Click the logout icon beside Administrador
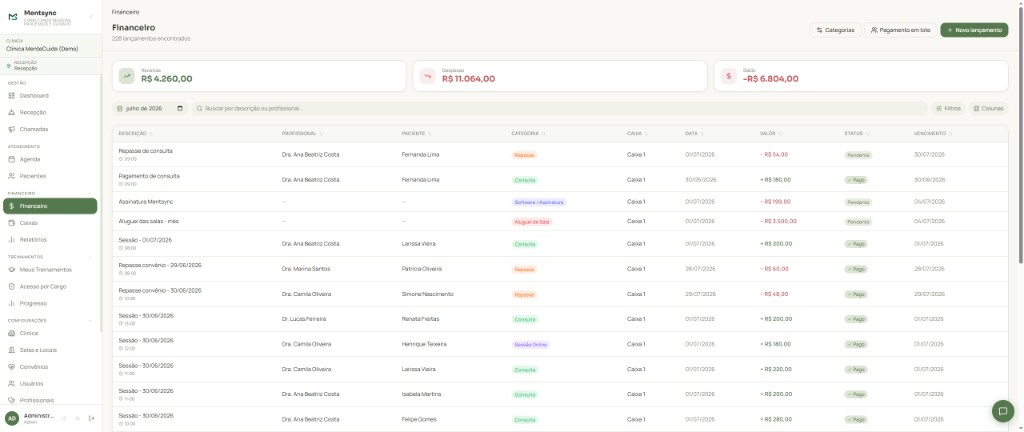1024x432 pixels. pyautogui.click(x=91, y=418)
